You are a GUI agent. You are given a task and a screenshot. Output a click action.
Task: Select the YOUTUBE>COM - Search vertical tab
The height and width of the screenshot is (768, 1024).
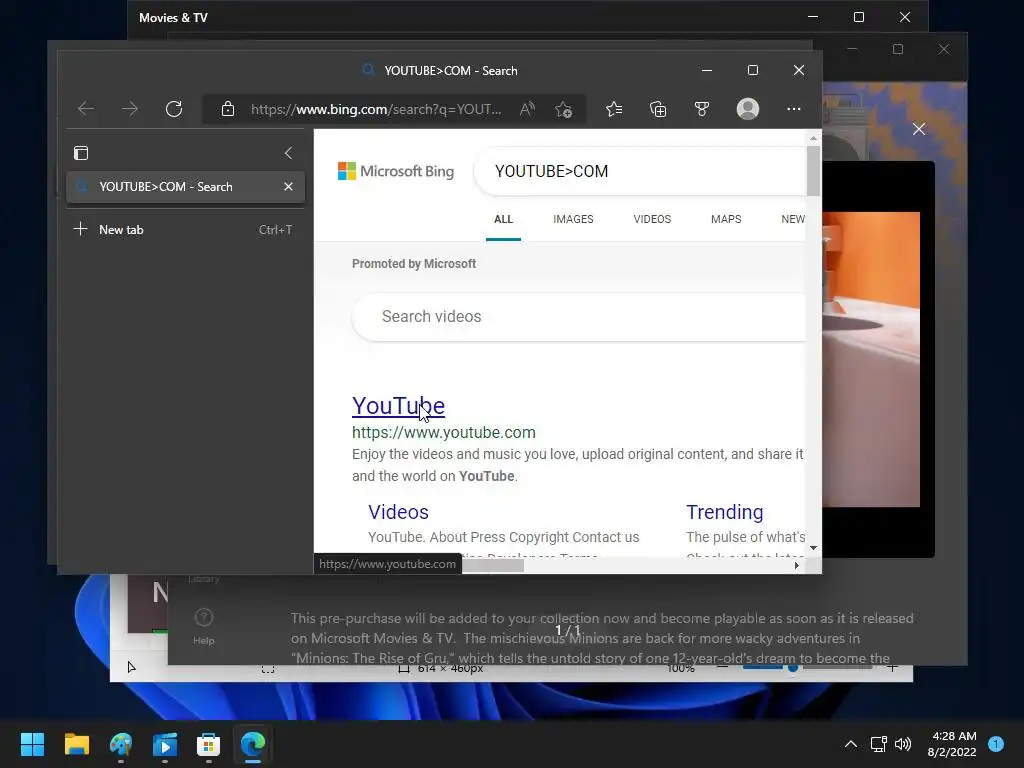click(x=185, y=187)
